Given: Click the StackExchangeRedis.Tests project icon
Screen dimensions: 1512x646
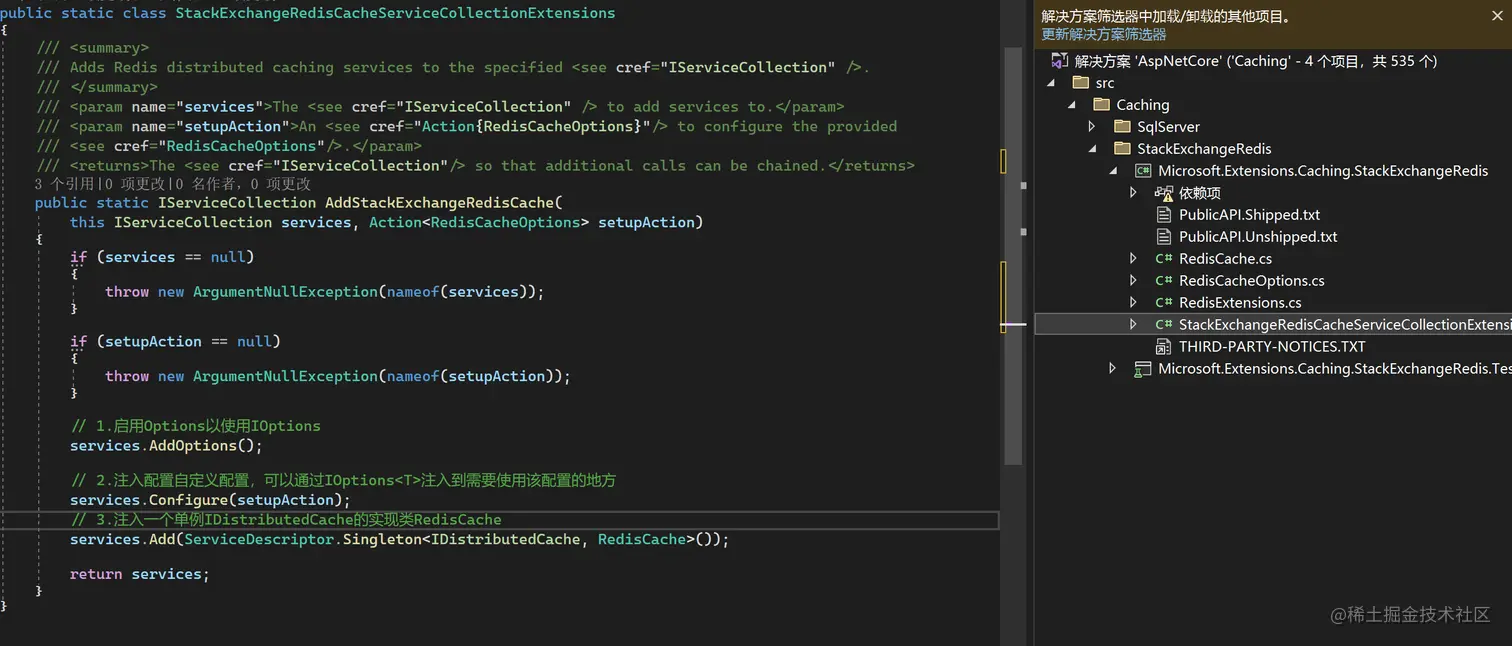Looking at the screenshot, I should [1142, 369].
